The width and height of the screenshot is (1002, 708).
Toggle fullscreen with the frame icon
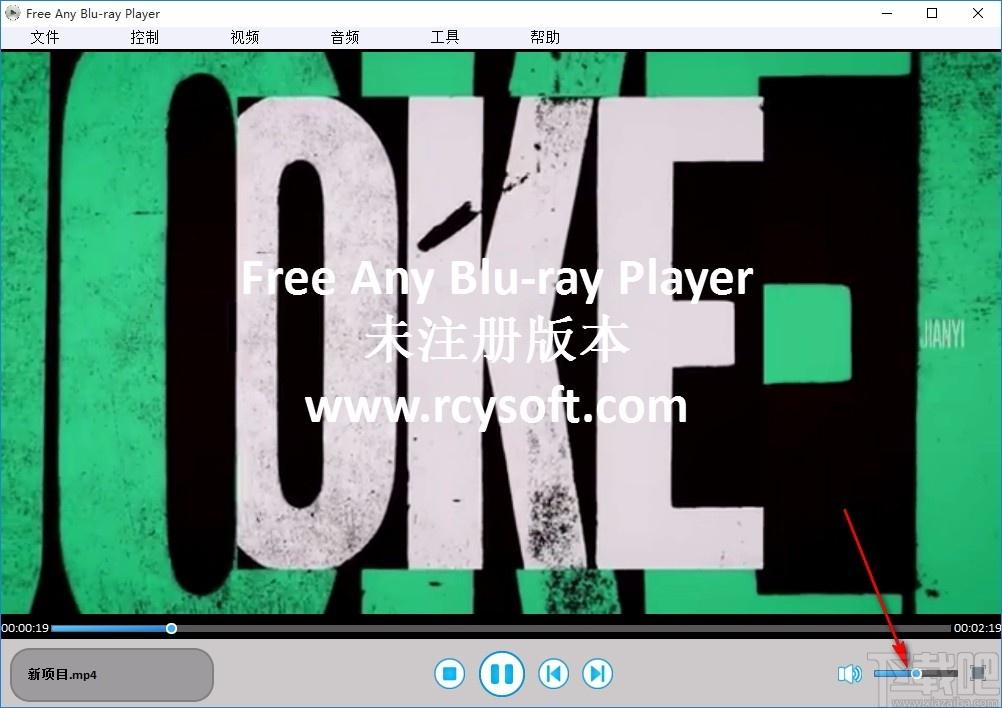978,672
